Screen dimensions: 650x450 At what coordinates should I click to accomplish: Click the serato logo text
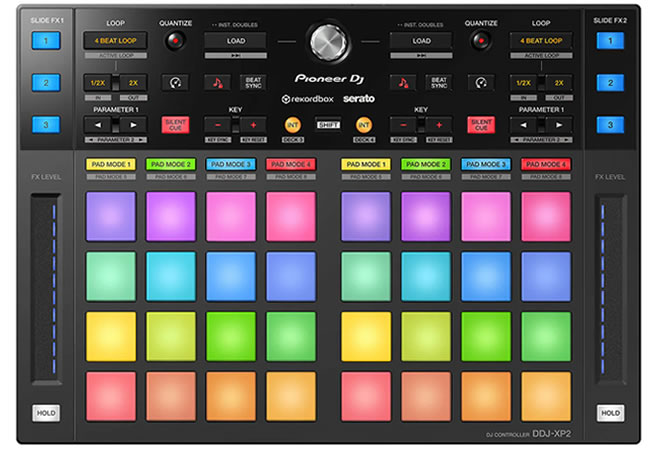(359, 99)
